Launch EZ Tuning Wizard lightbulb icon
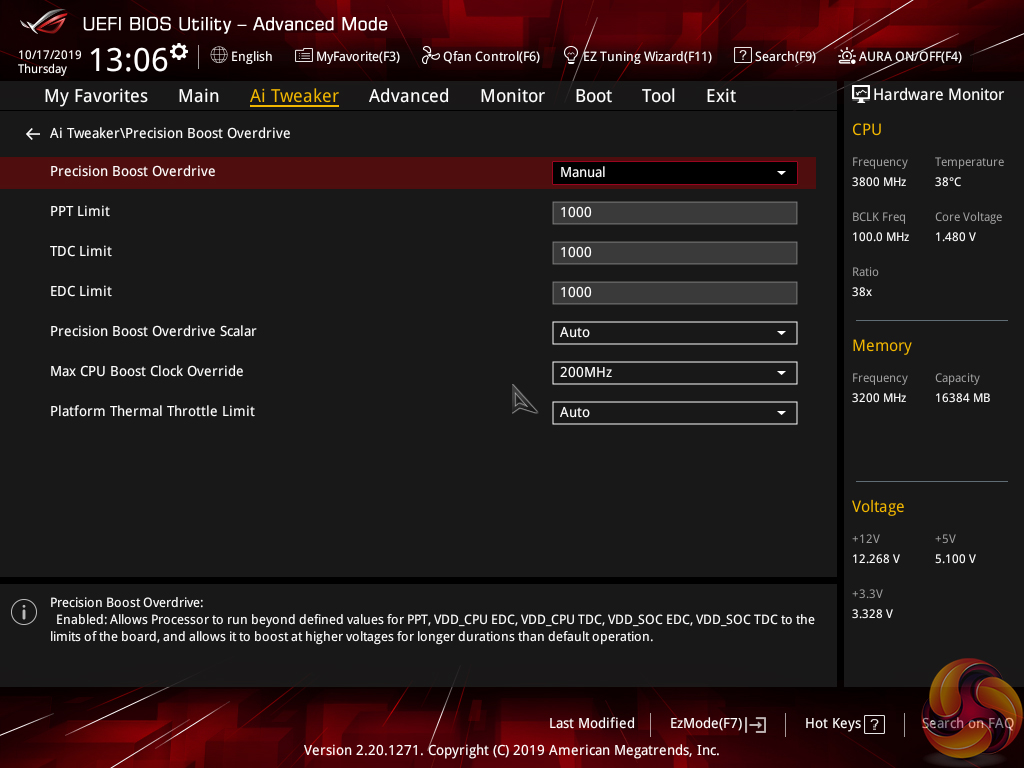The image size is (1024, 768). (571, 56)
